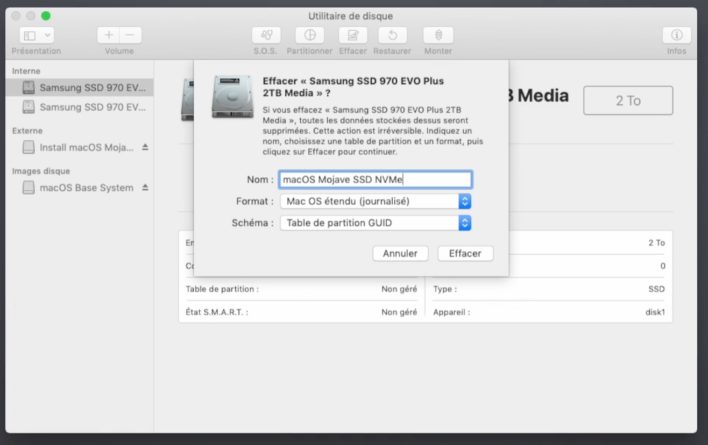Click the hard drive icon in dialog
The height and width of the screenshot is (445, 708).
[x=233, y=97]
